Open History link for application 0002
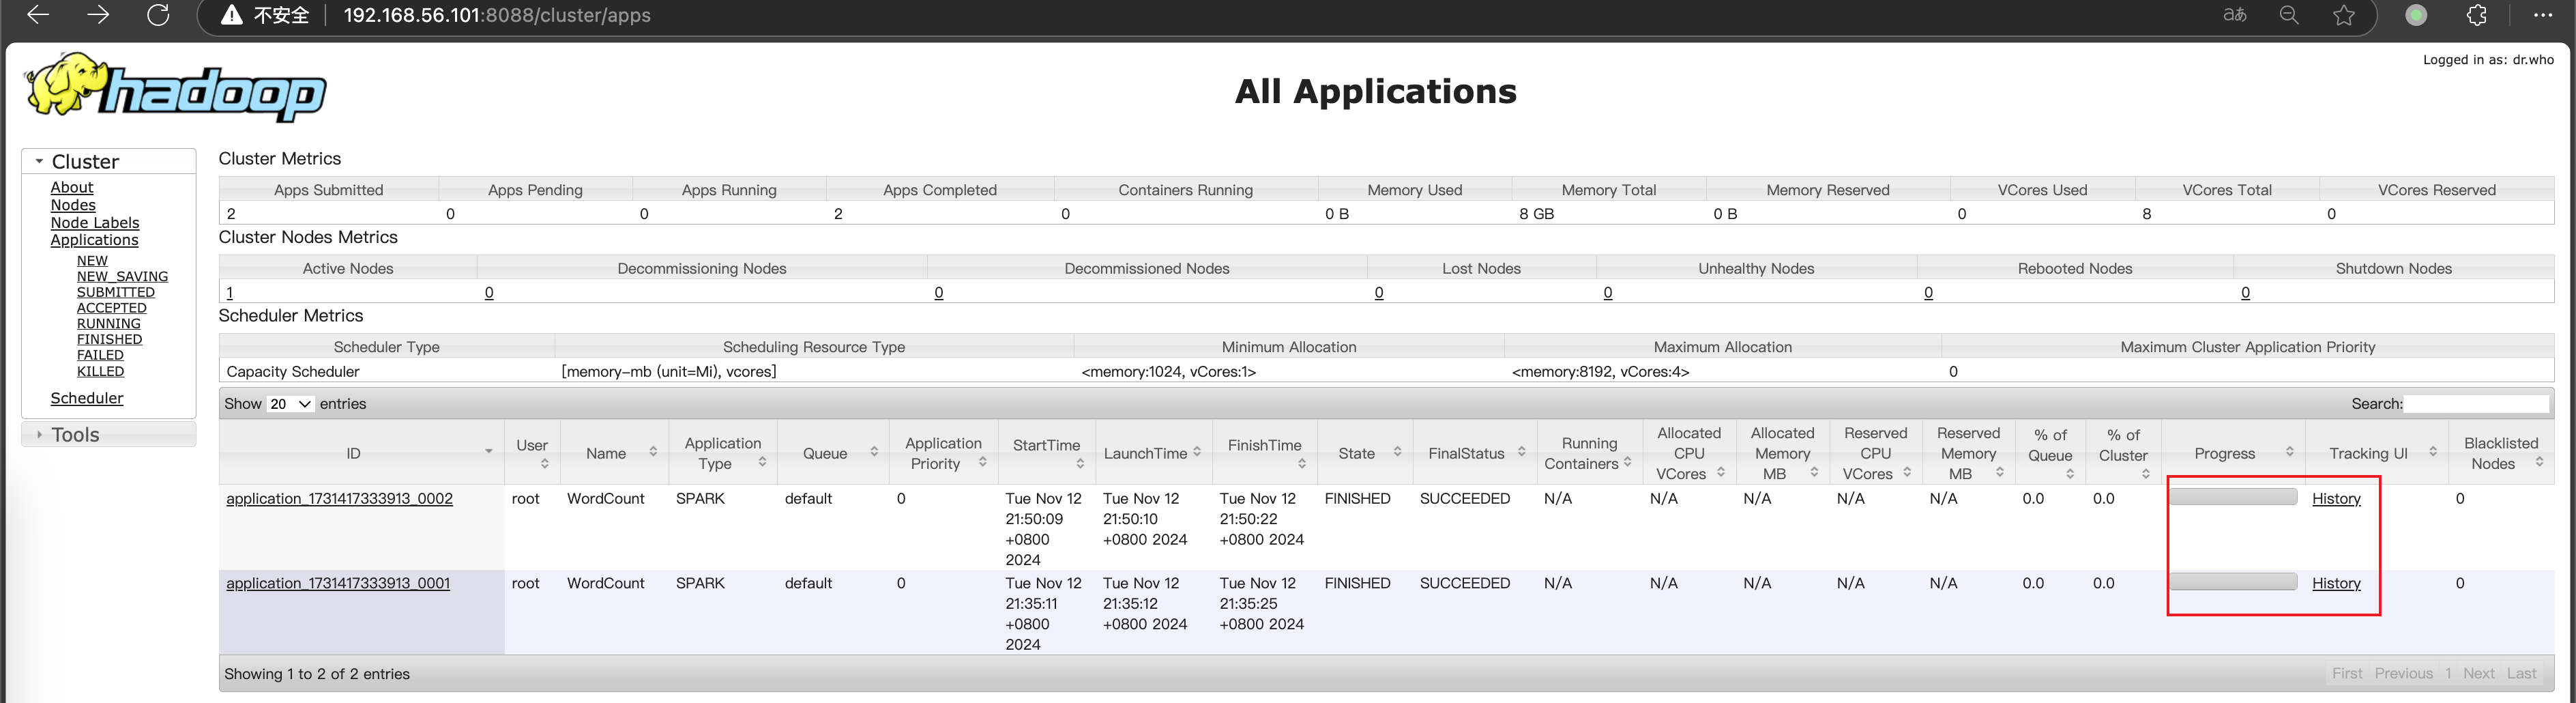Viewport: 2576px width, 703px height. [2336, 498]
